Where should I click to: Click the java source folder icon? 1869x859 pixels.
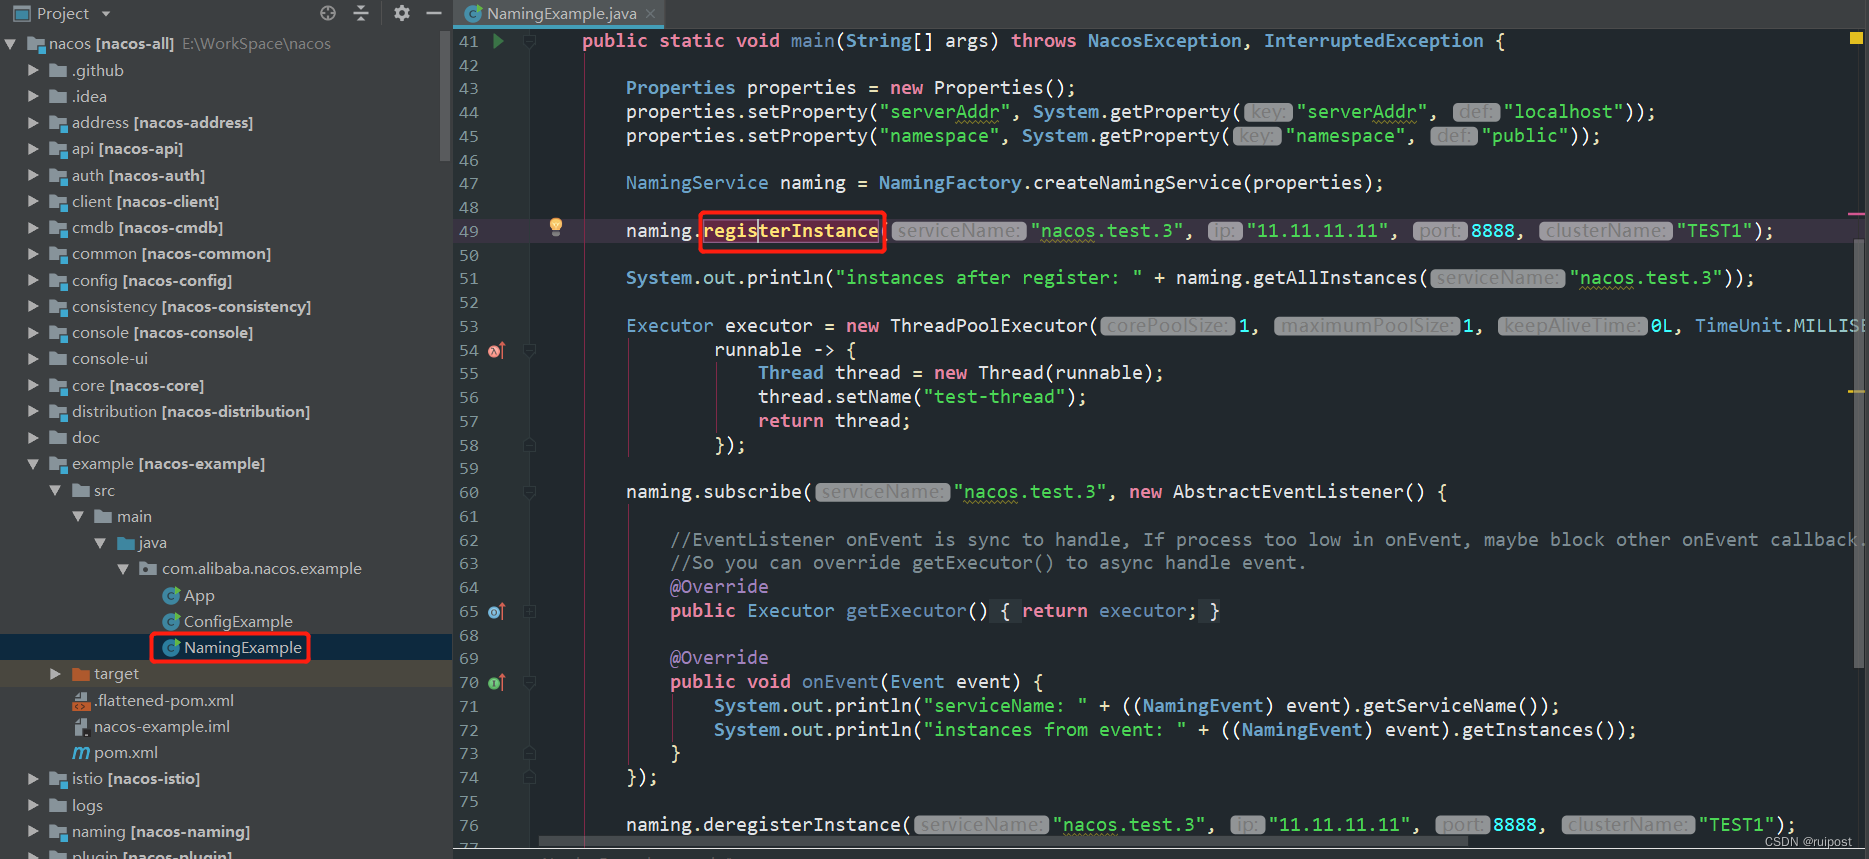pyautogui.click(x=126, y=542)
